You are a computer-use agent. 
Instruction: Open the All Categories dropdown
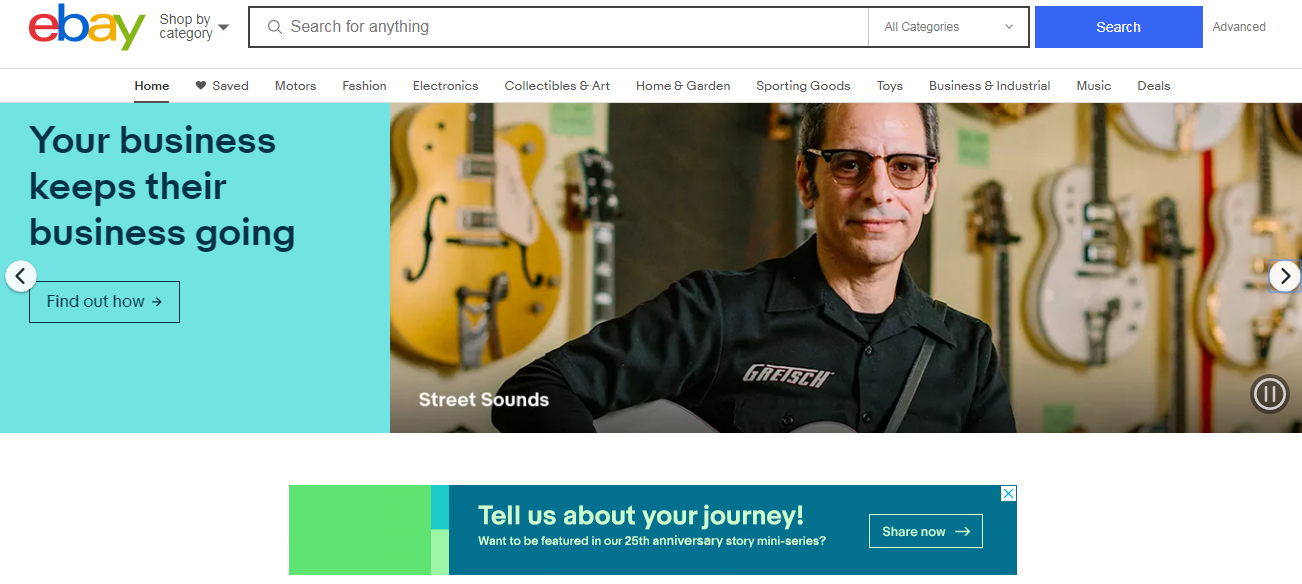pyautogui.click(x=948, y=27)
